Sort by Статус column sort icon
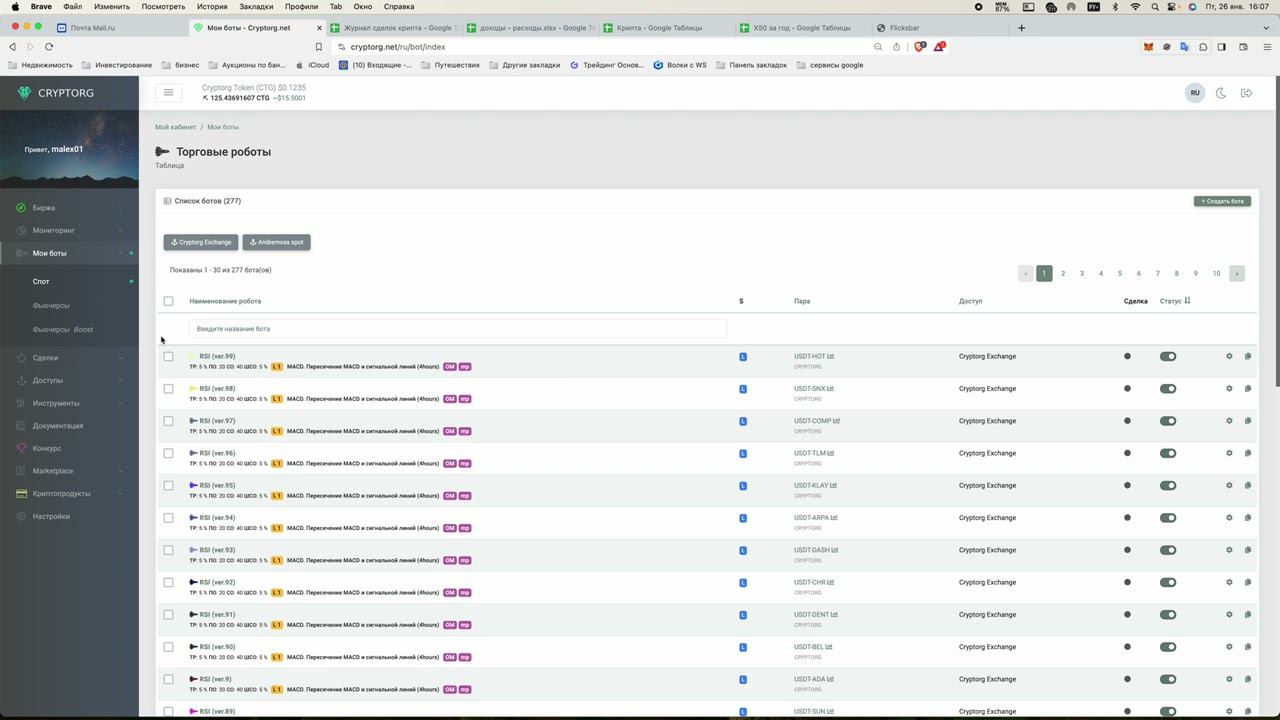This screenshot has width=1280, height=720. pos(1187,300)
